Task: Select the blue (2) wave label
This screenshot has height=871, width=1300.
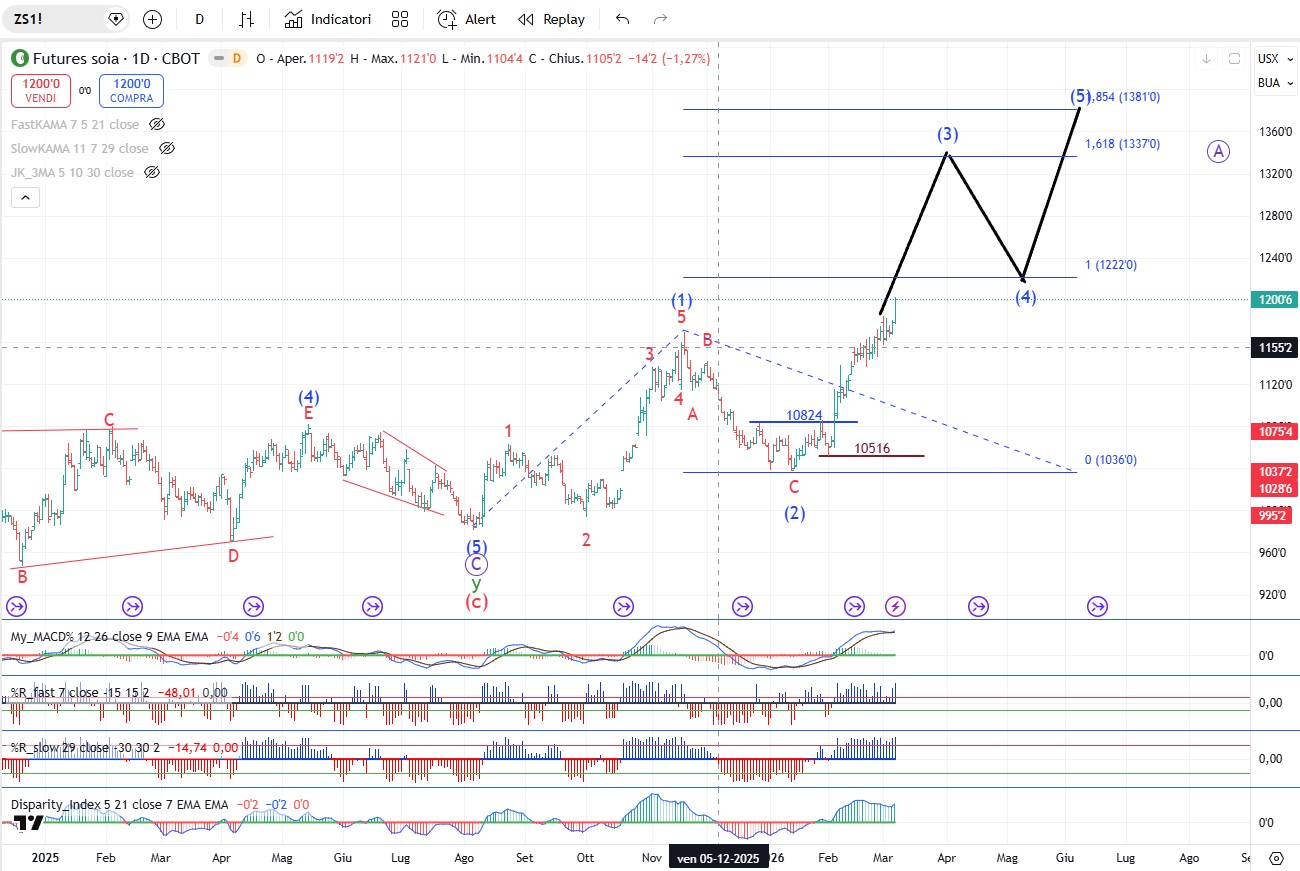Action: click(x=794, y=513)
